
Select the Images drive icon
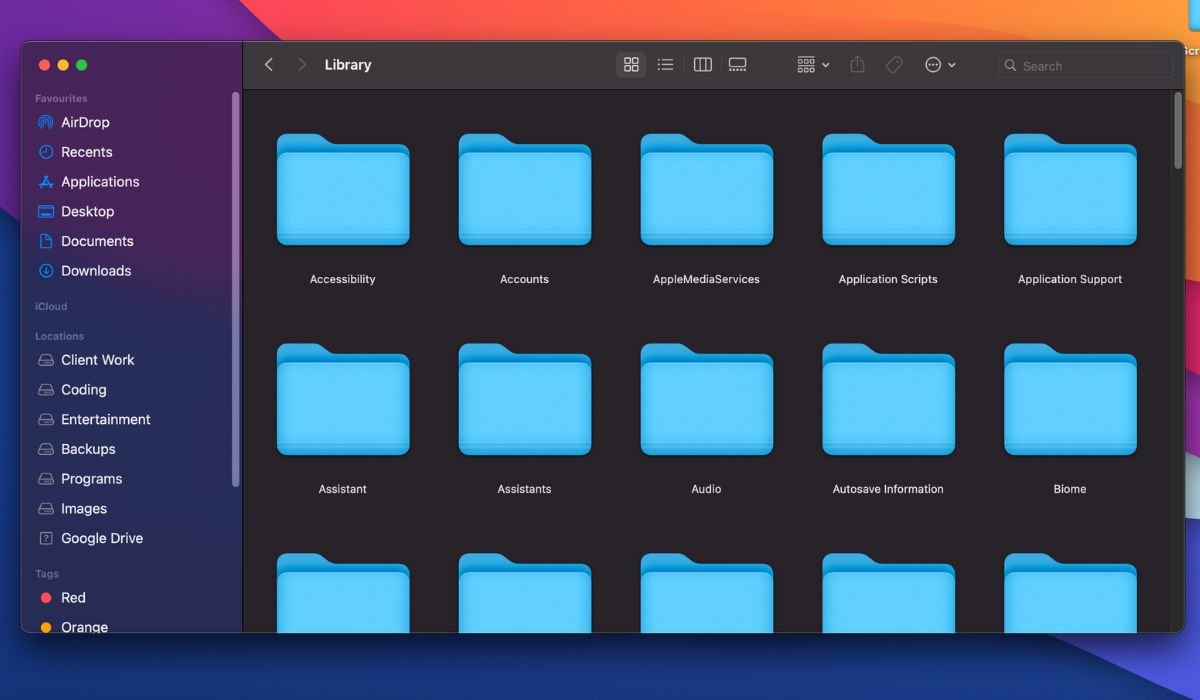point(45,508)
